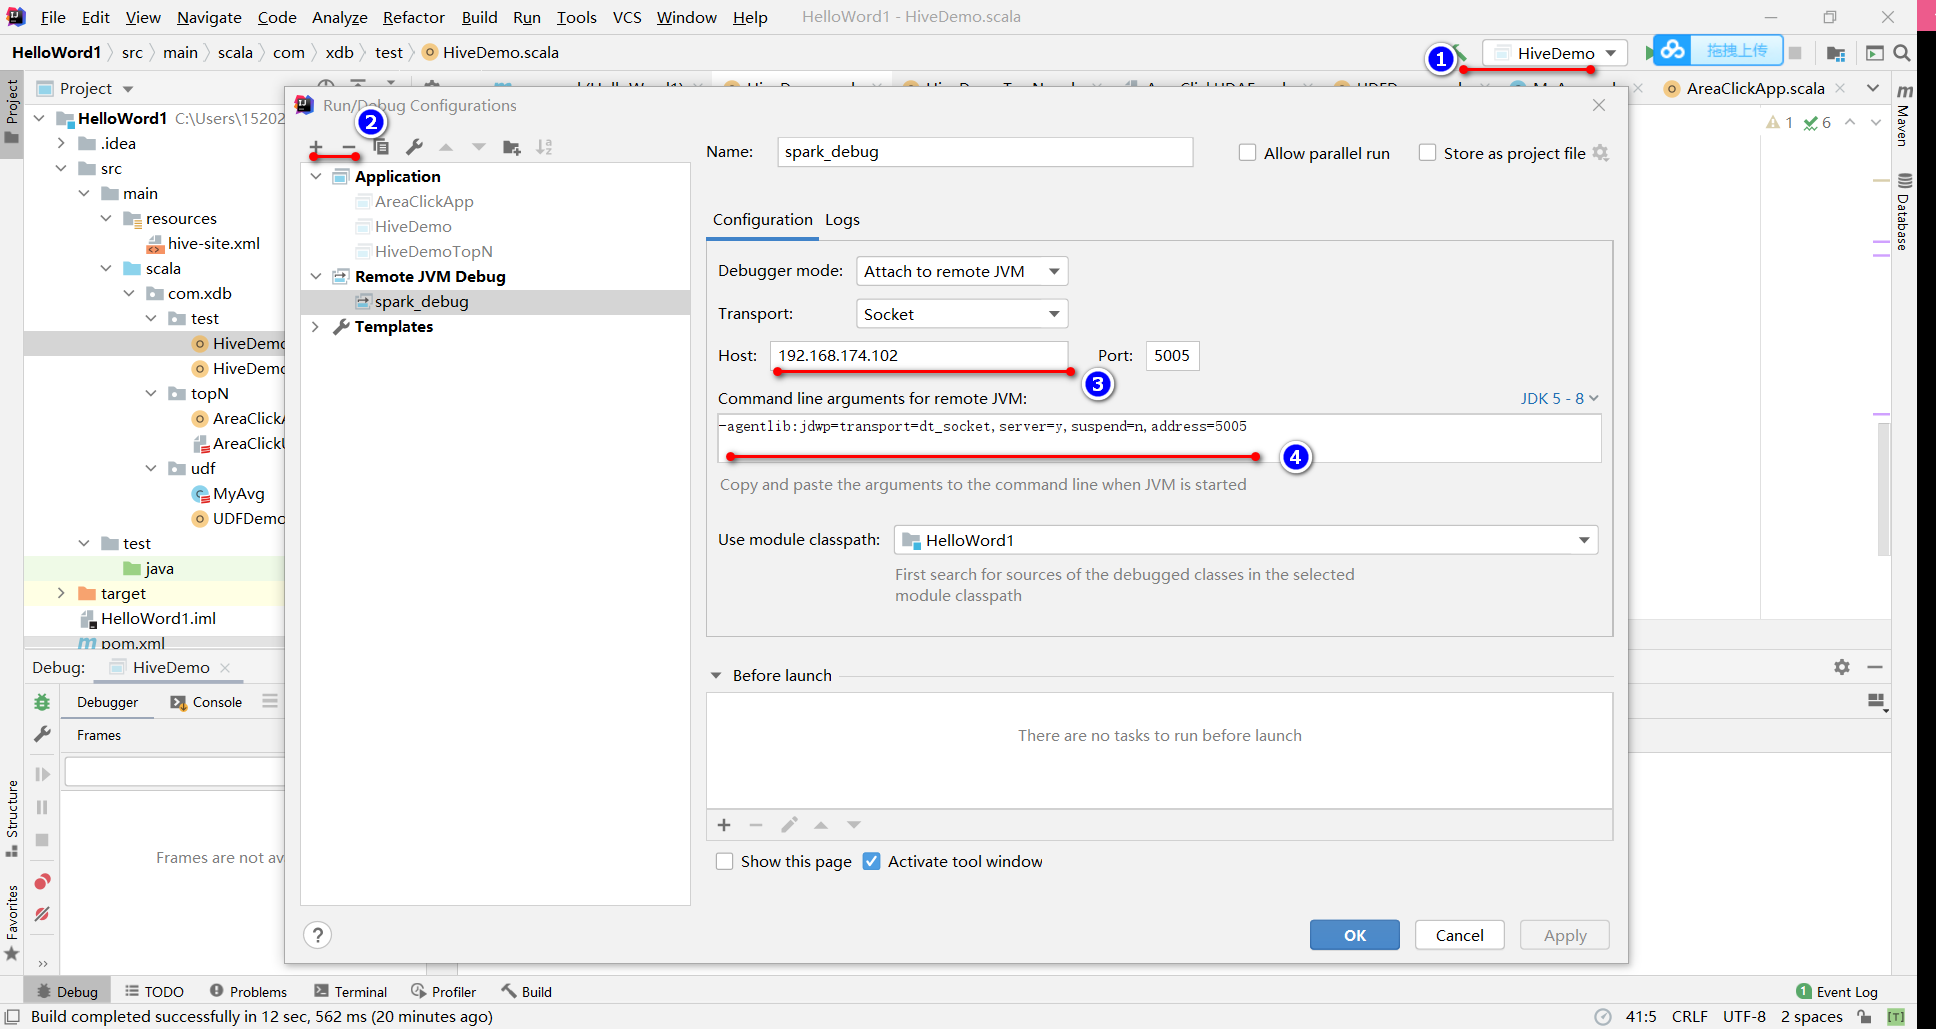Open Favorites tool window on left sidebar

click(x=12, y=922)
